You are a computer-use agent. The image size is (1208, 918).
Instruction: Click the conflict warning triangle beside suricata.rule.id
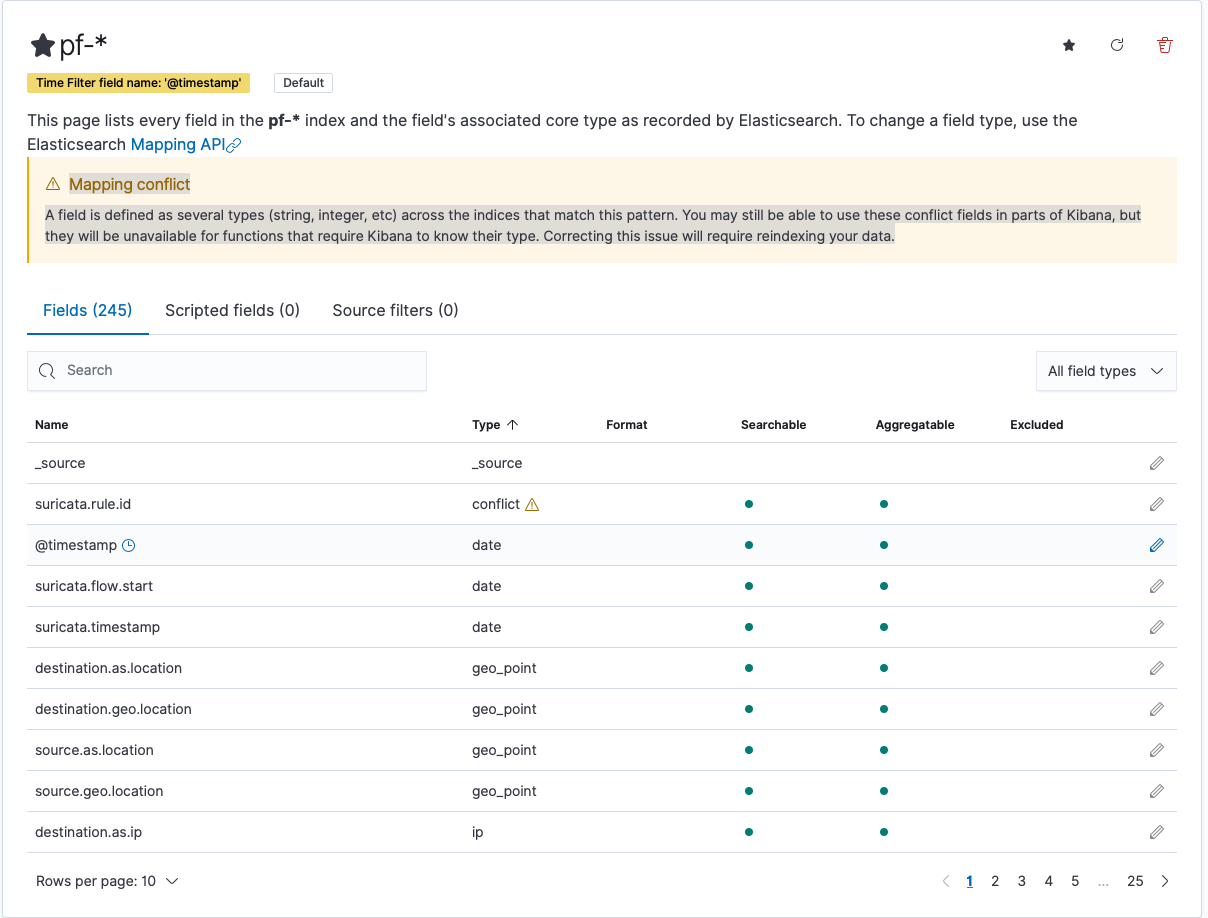point(533,505)
